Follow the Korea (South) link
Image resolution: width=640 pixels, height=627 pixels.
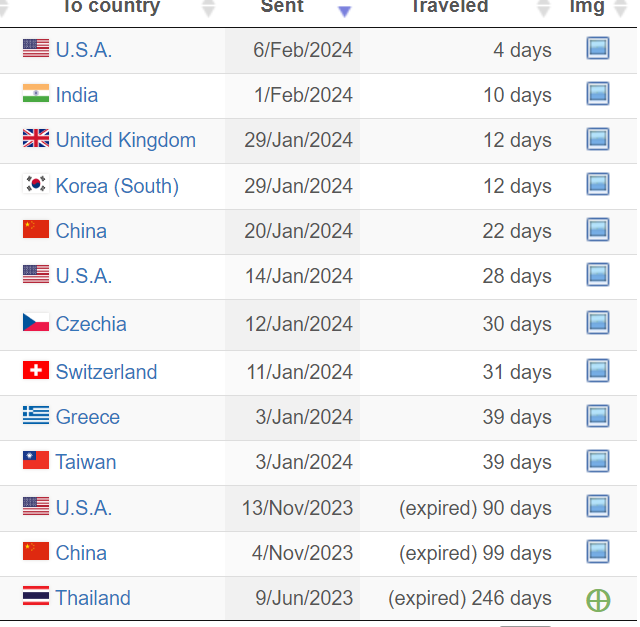[117, 186]
